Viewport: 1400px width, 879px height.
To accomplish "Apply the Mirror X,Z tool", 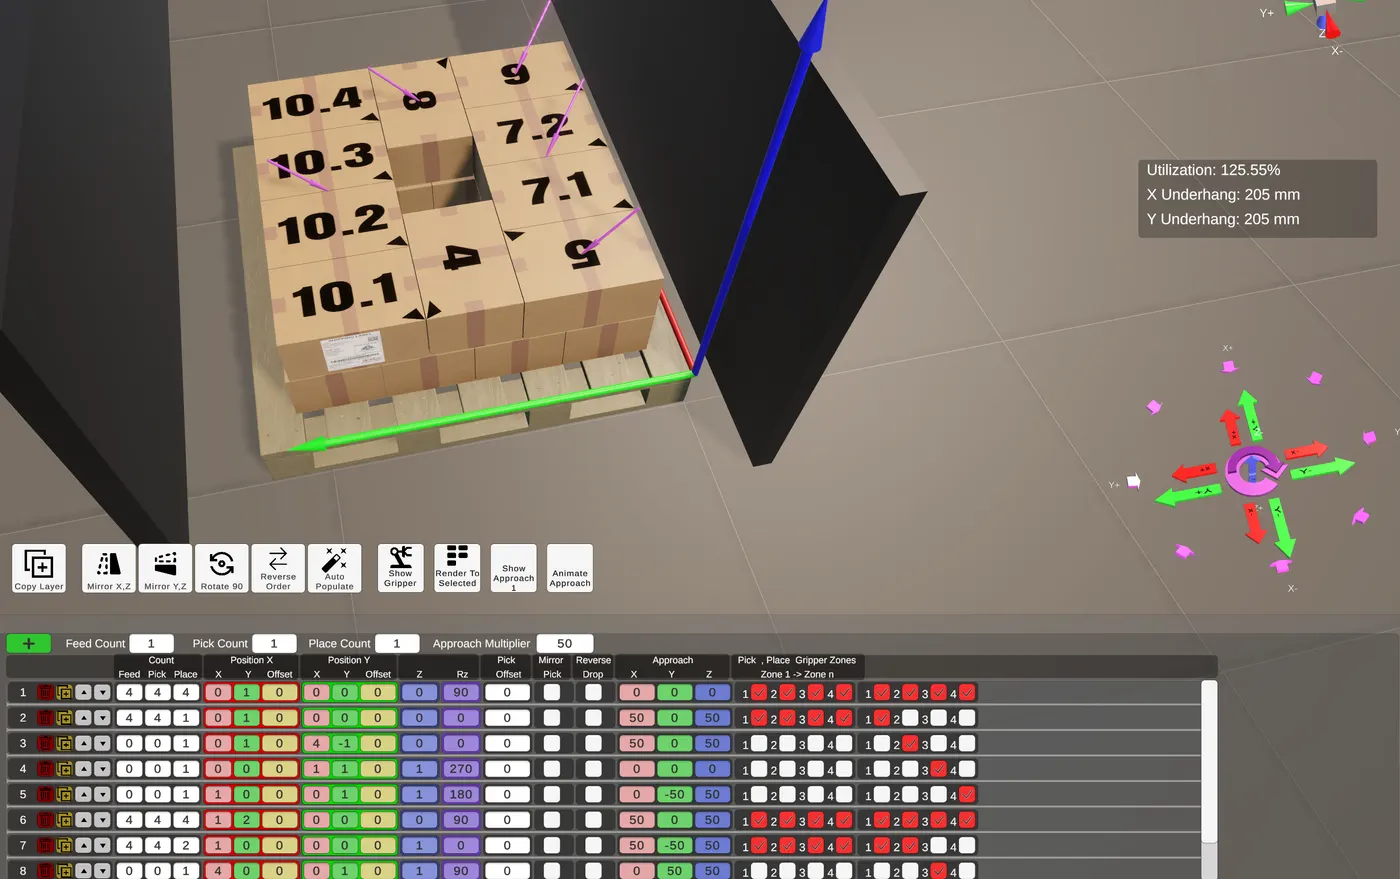I will 108,568.
